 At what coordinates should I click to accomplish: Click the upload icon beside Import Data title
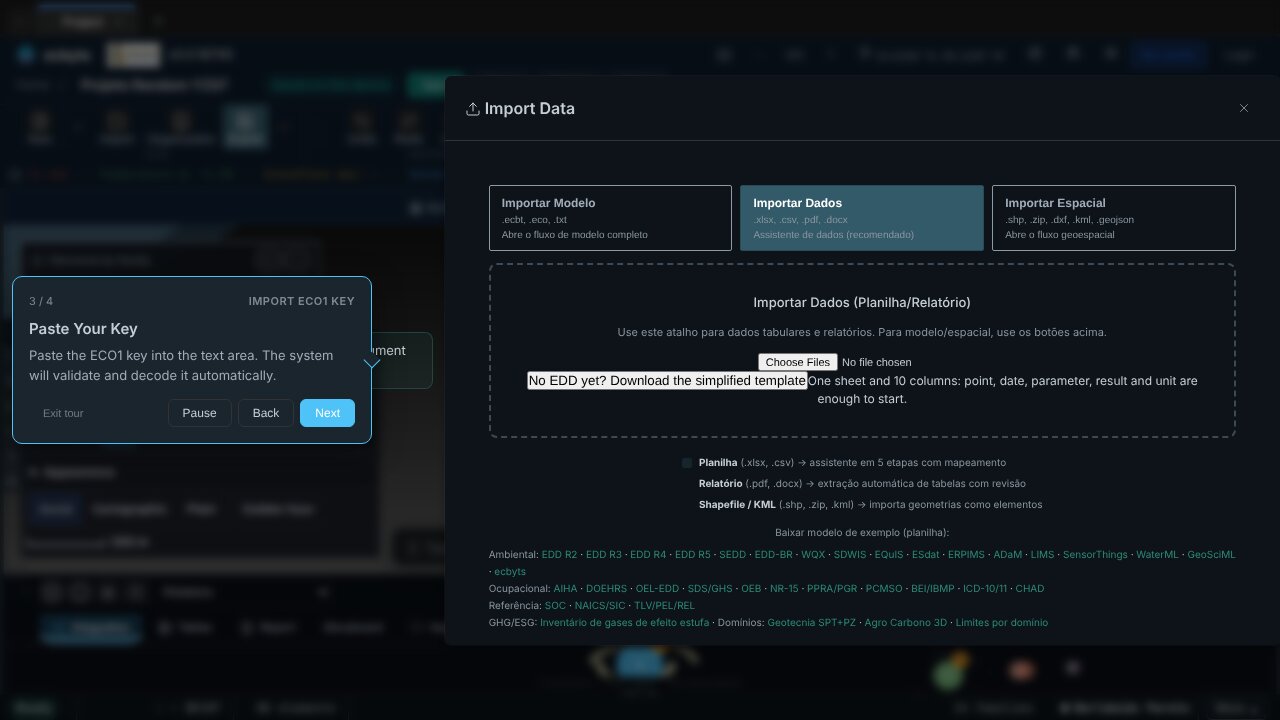[473, 109]
